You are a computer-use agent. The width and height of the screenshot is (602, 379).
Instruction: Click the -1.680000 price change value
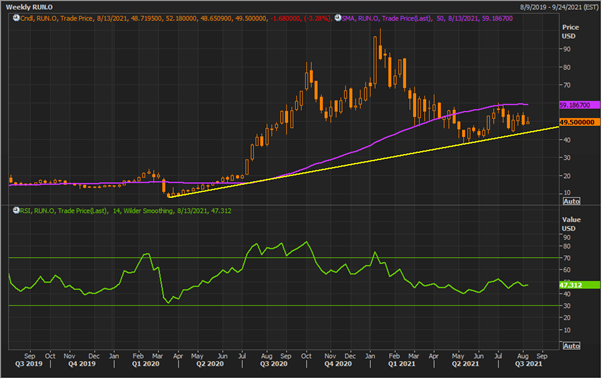284,18
